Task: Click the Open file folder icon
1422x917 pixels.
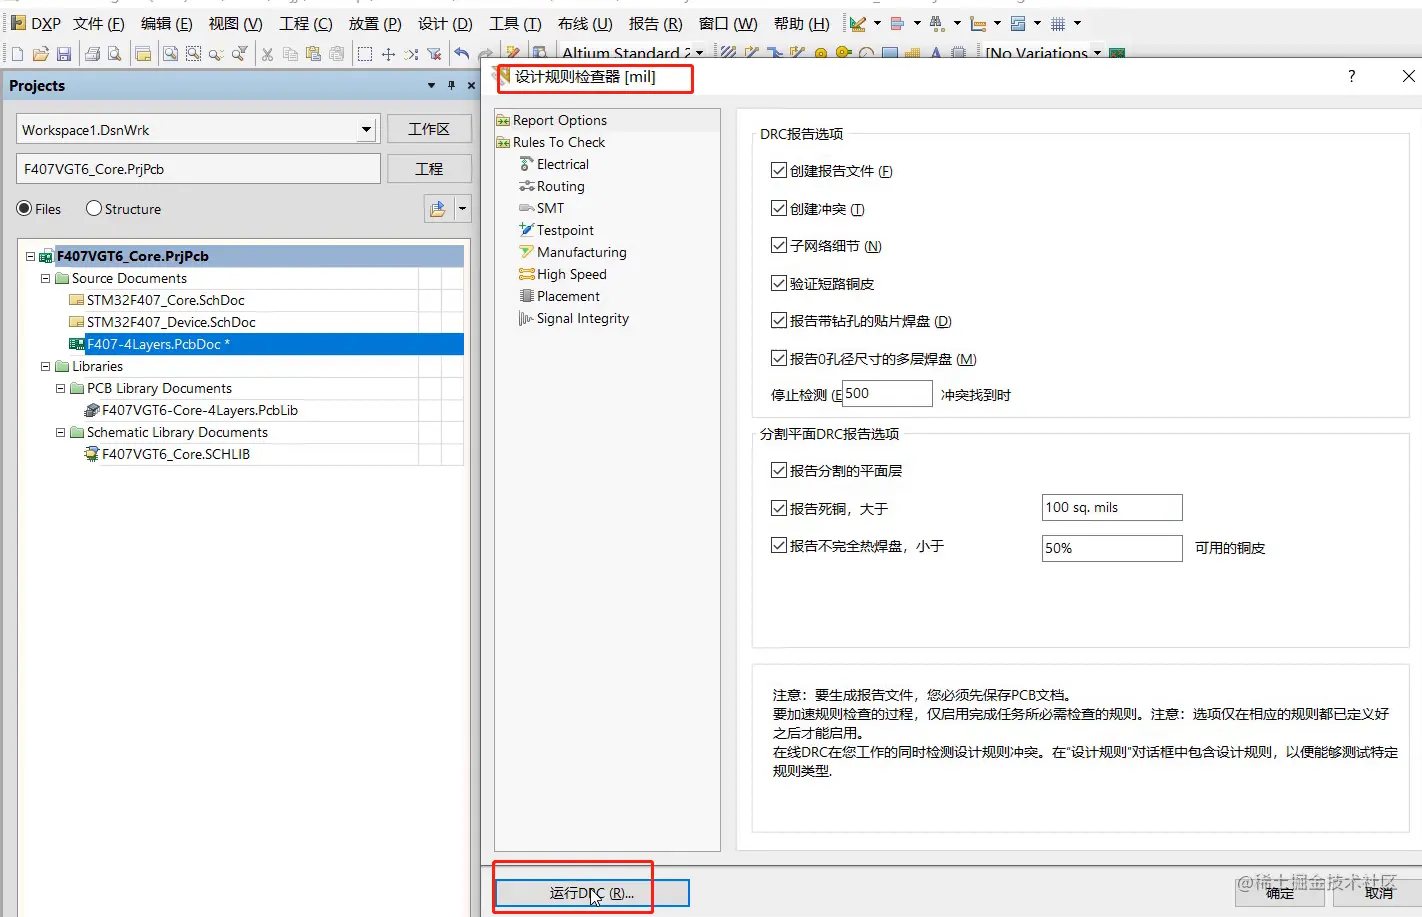Action: 41,54
